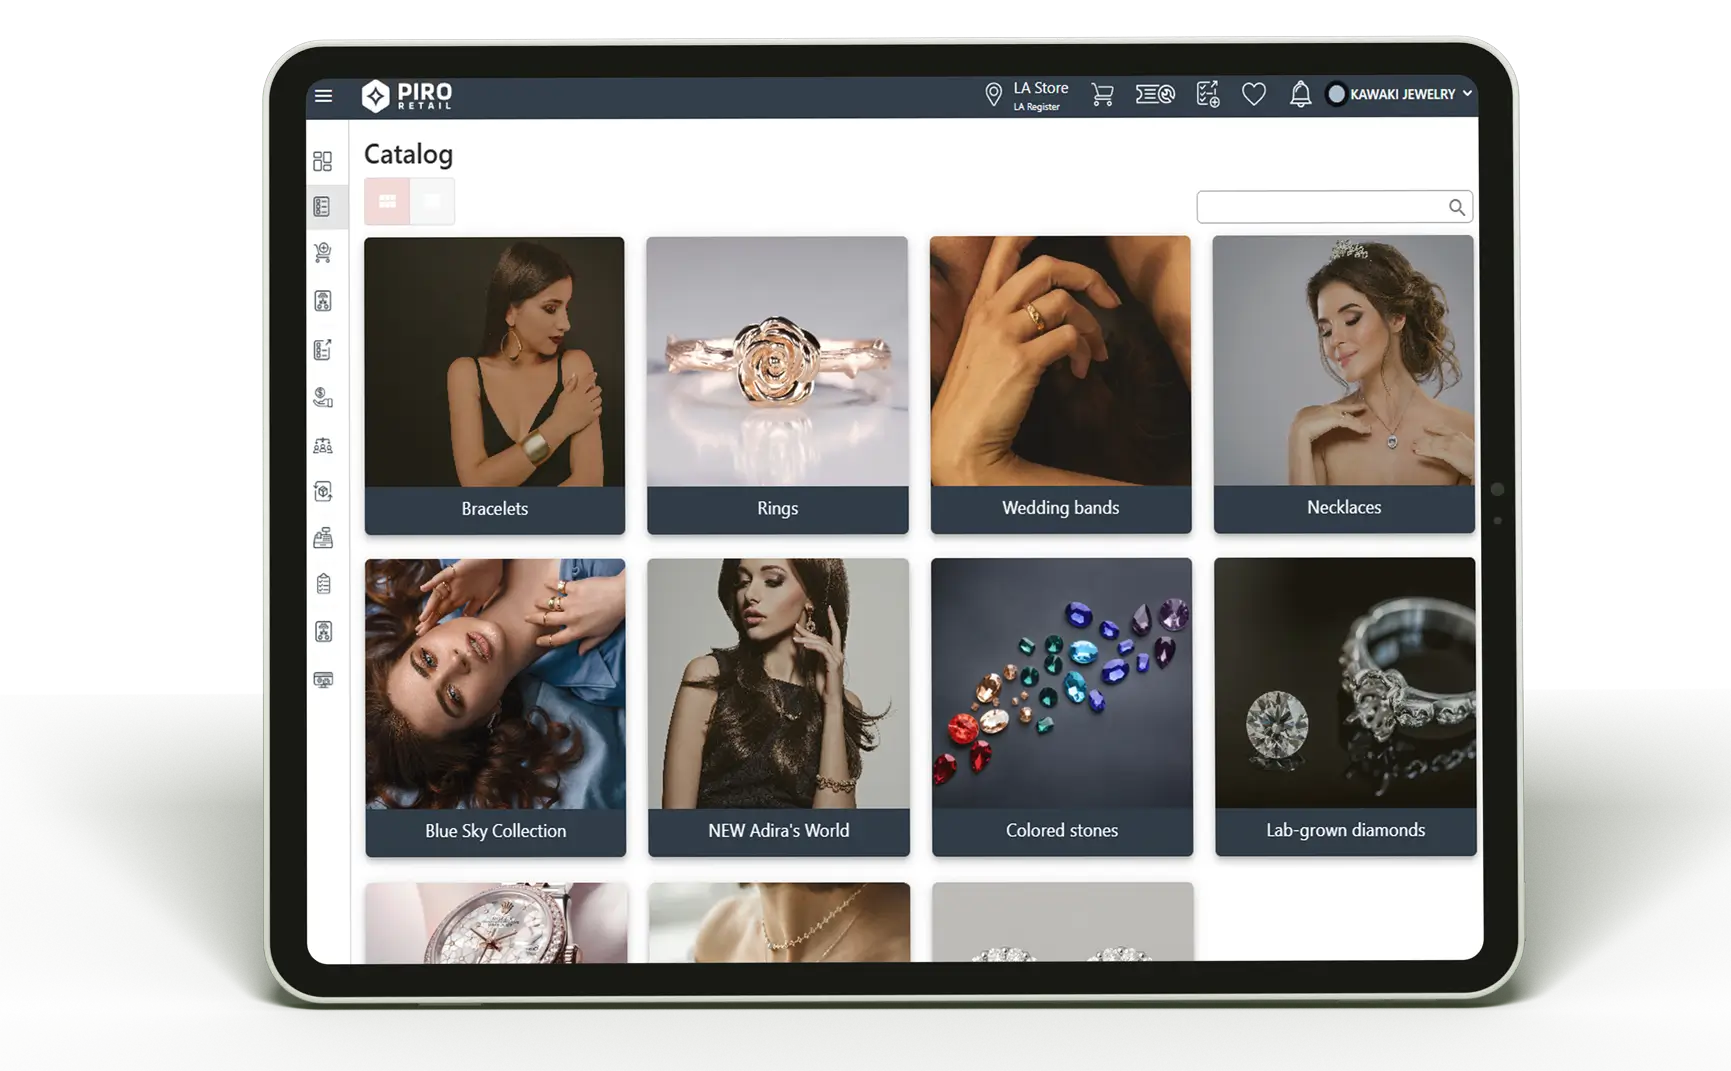The height and width of the screenshot is (1071, 1731).
Task: Open the Colored stones category
Action: (x=1062, y=707)
